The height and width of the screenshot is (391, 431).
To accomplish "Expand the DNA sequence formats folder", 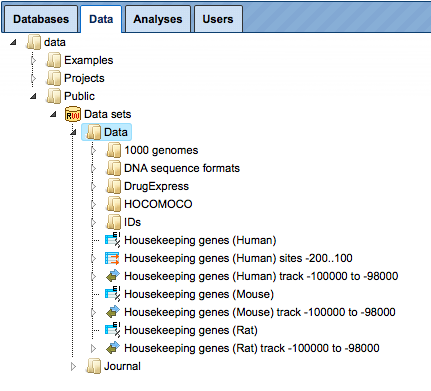I will click(x=94, y=168).
